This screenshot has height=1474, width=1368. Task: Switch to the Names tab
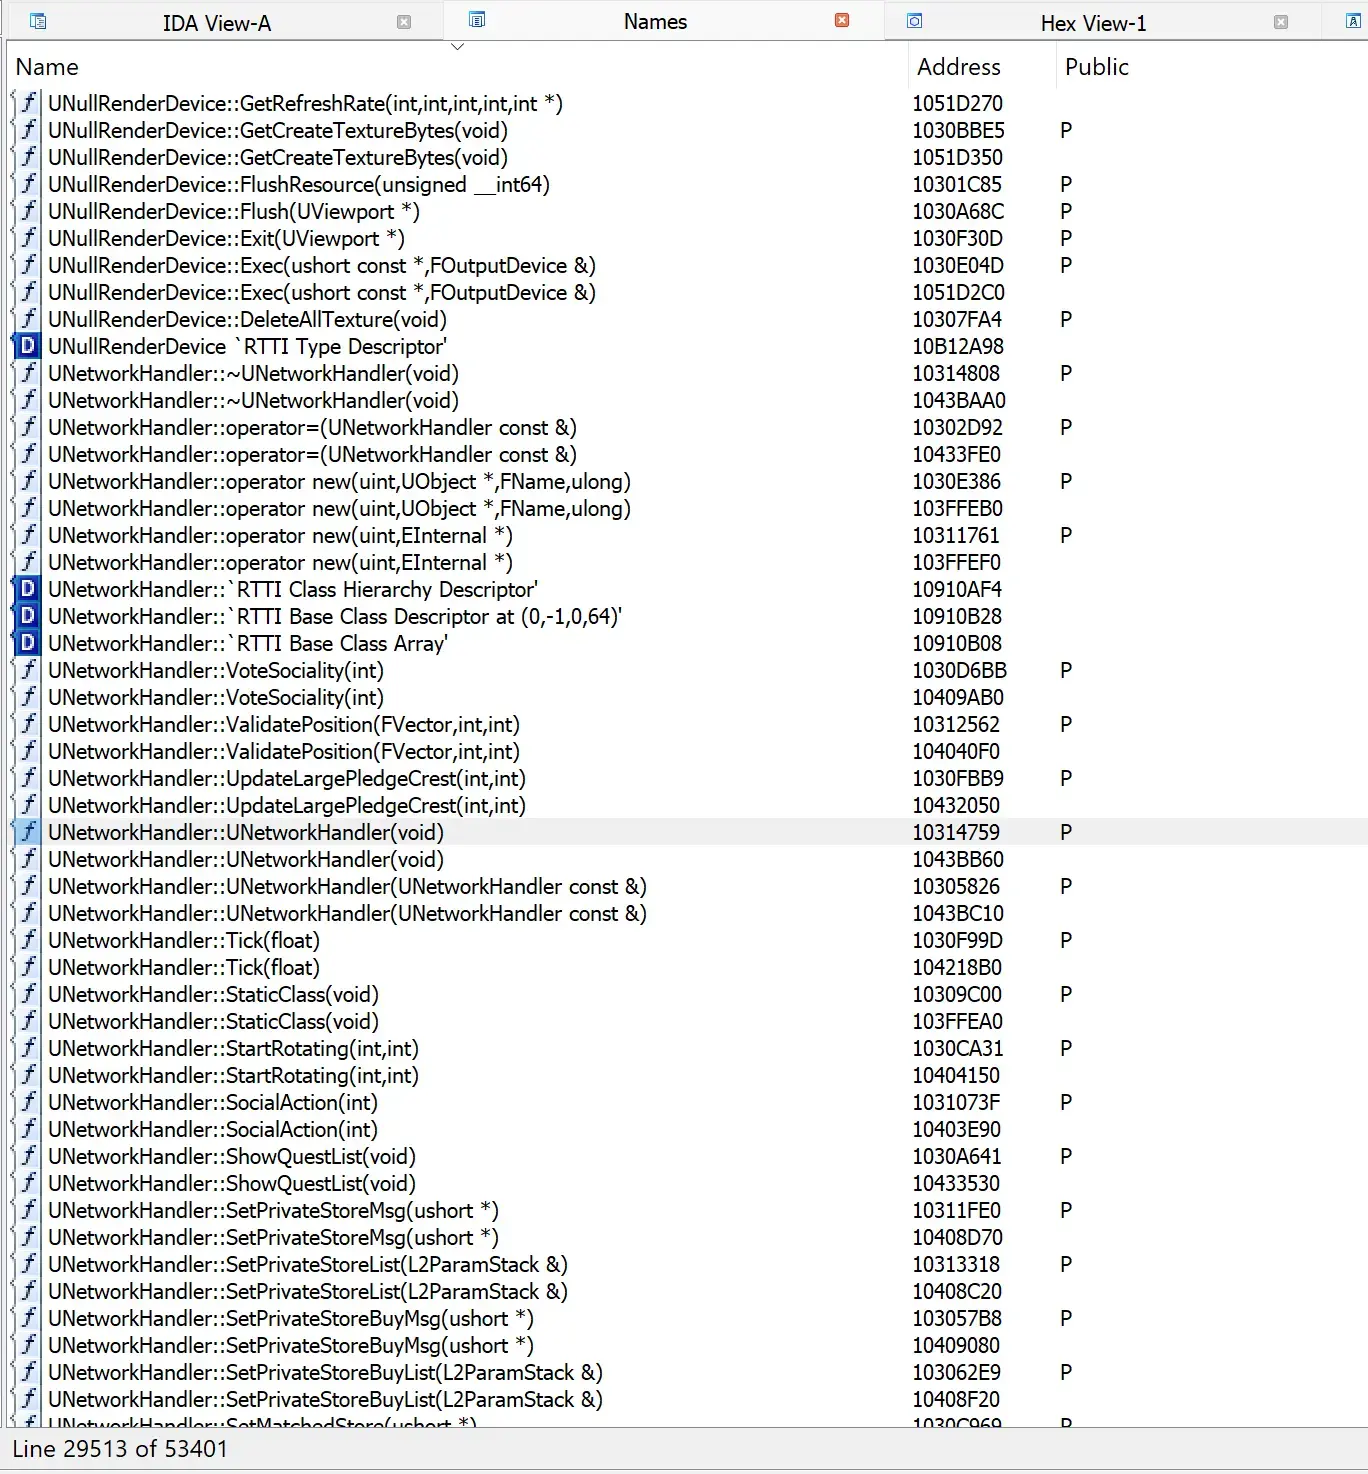[x=655, y=21]
